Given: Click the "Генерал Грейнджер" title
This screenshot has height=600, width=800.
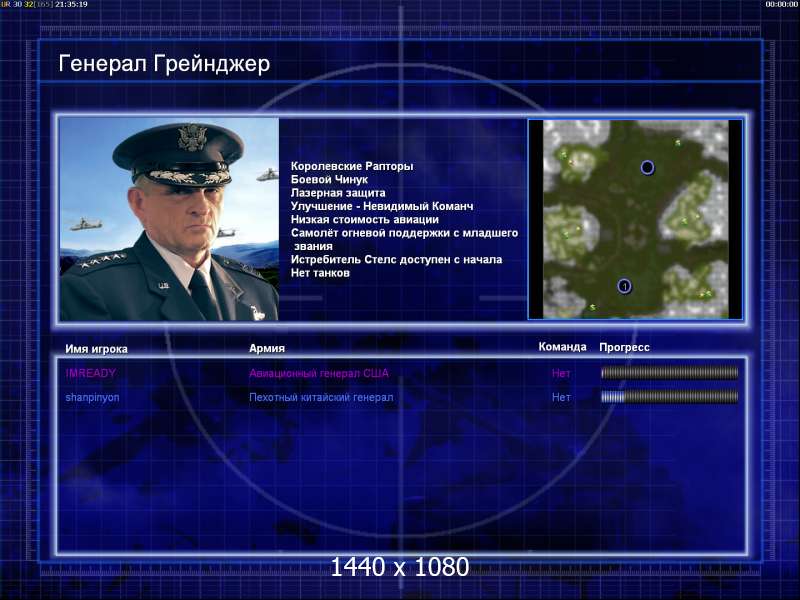Looking at the screenshot, I should pos(164,64).
